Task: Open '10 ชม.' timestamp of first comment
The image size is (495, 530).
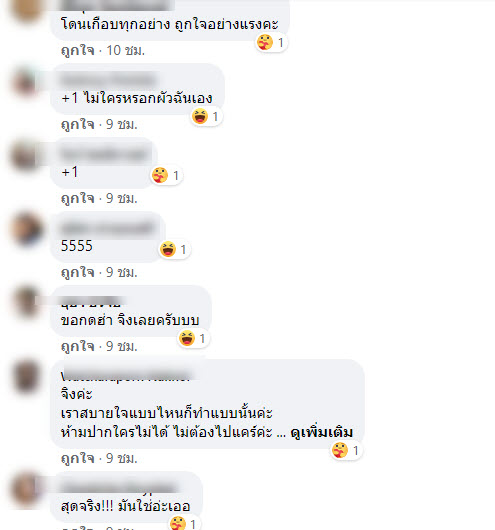Action: coord(125,50)
